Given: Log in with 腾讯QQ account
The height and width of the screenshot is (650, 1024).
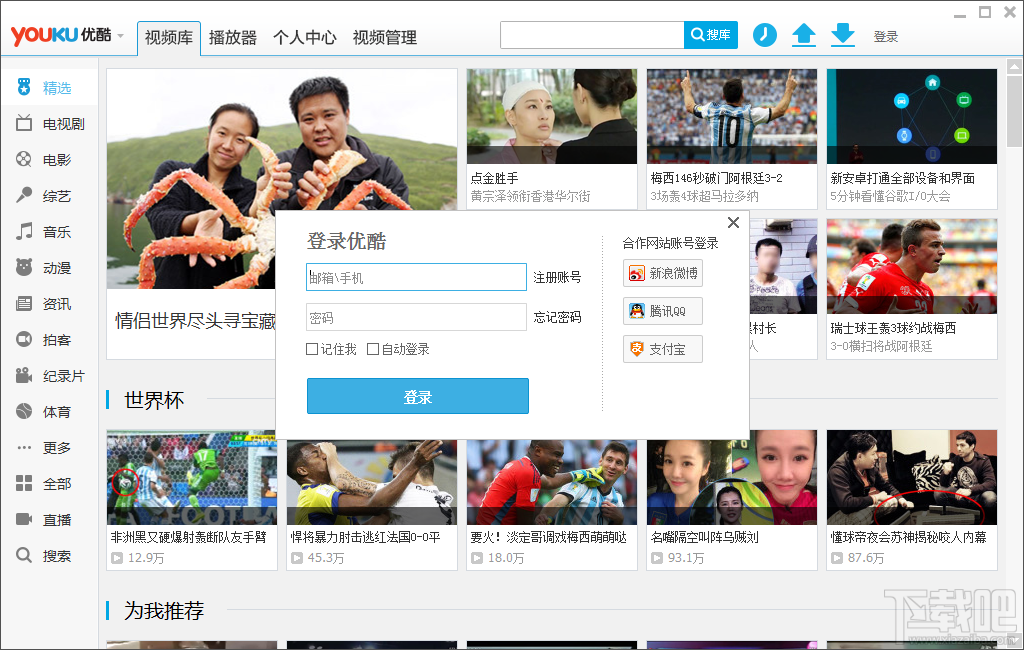Looking at the screenshot, I should click(x=663, y=311).
